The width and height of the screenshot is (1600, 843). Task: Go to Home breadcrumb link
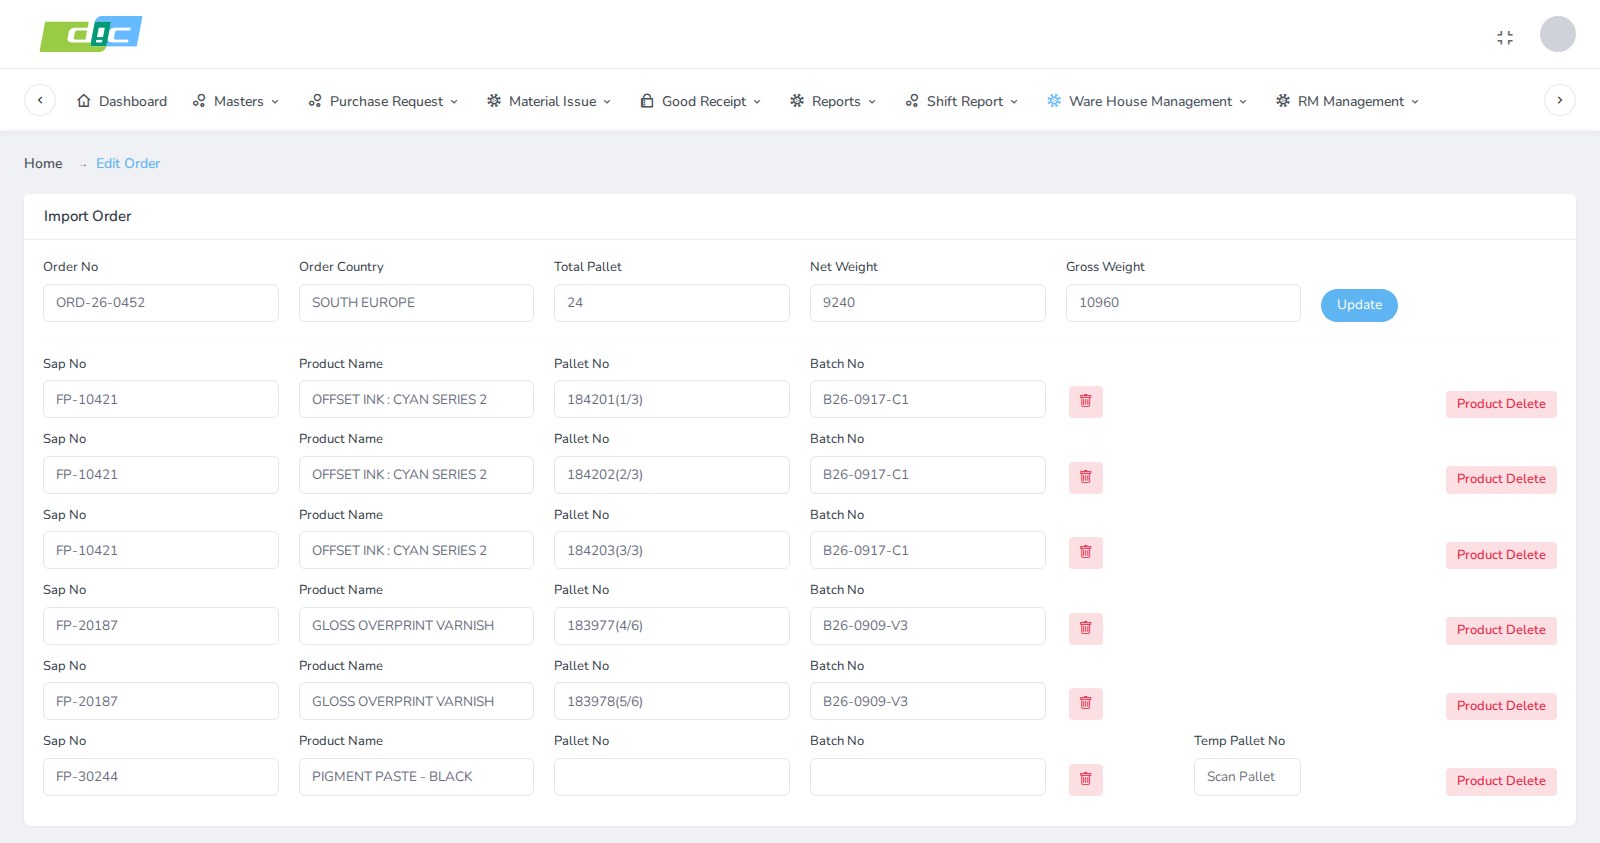[43, 163]
